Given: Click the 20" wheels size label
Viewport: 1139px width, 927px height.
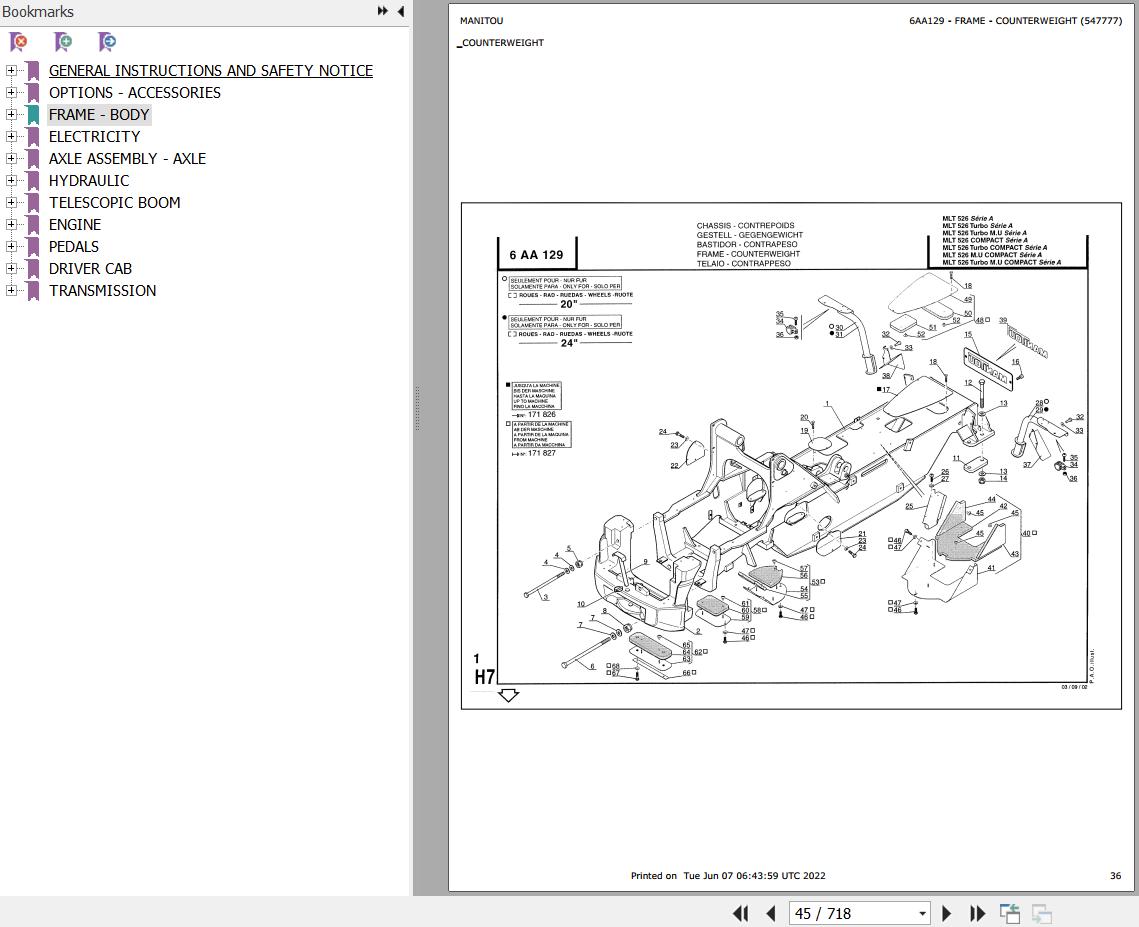Looking at the screenshot, I should click(569, 304).
